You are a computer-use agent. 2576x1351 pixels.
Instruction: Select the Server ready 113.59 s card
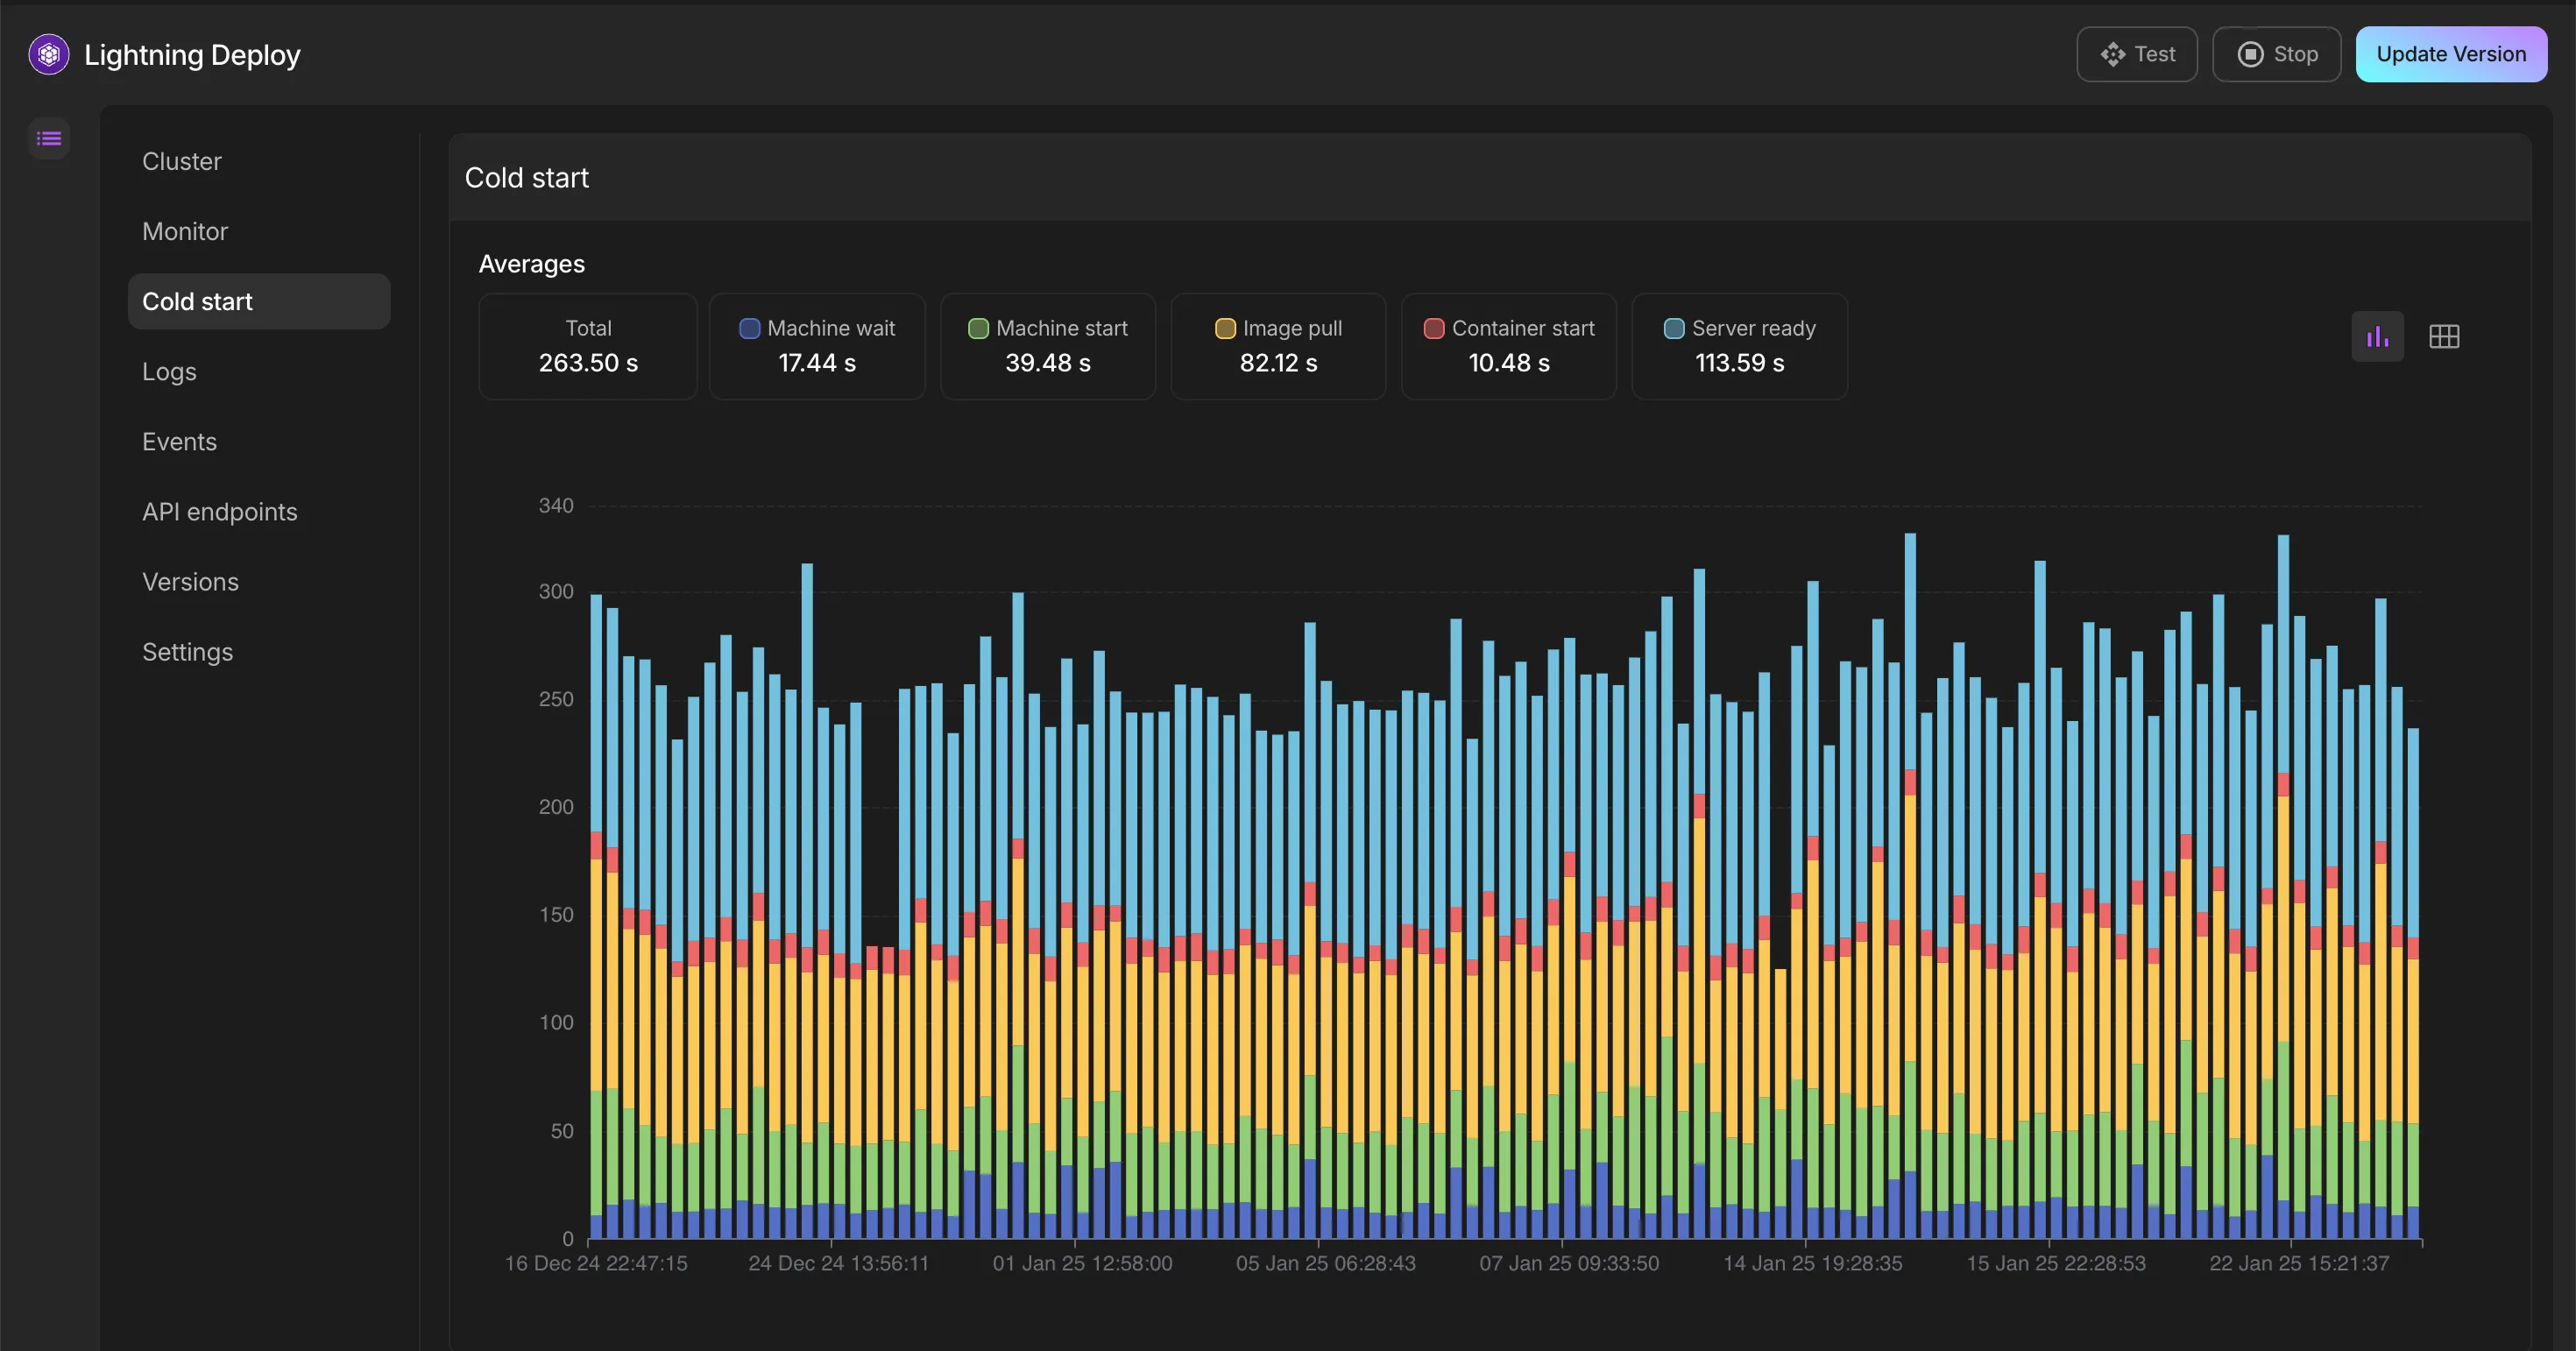pyautogui.click(x=1740, y=346)
